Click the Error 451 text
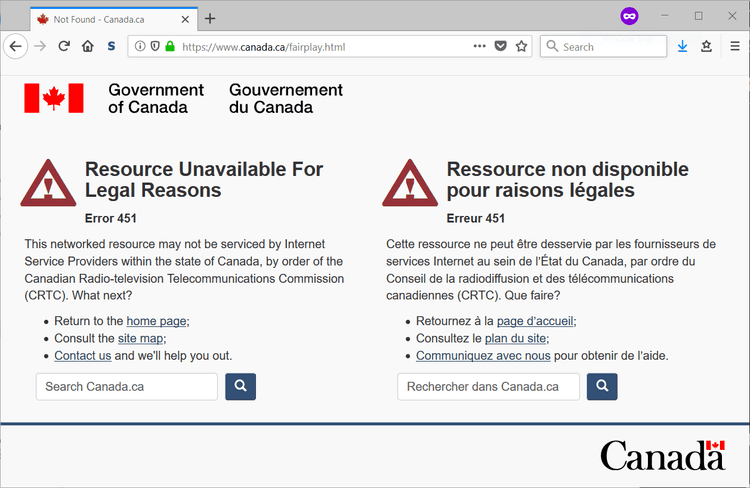 coord(110,219)
